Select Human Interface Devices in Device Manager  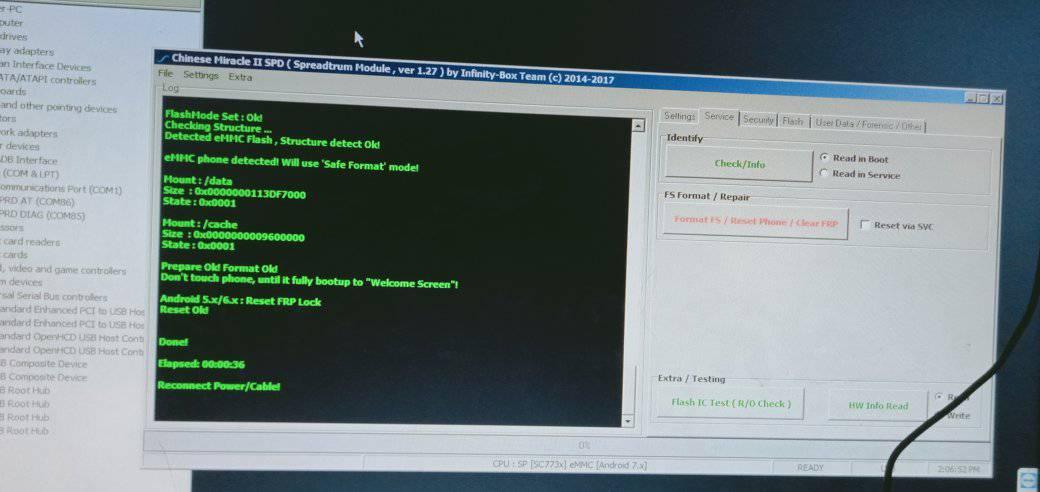[45, 66]
